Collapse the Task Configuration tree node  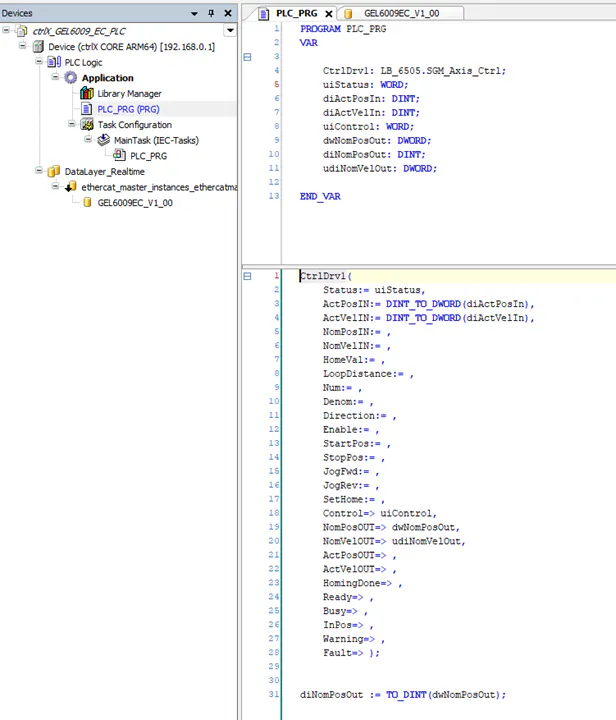(72, 125)
